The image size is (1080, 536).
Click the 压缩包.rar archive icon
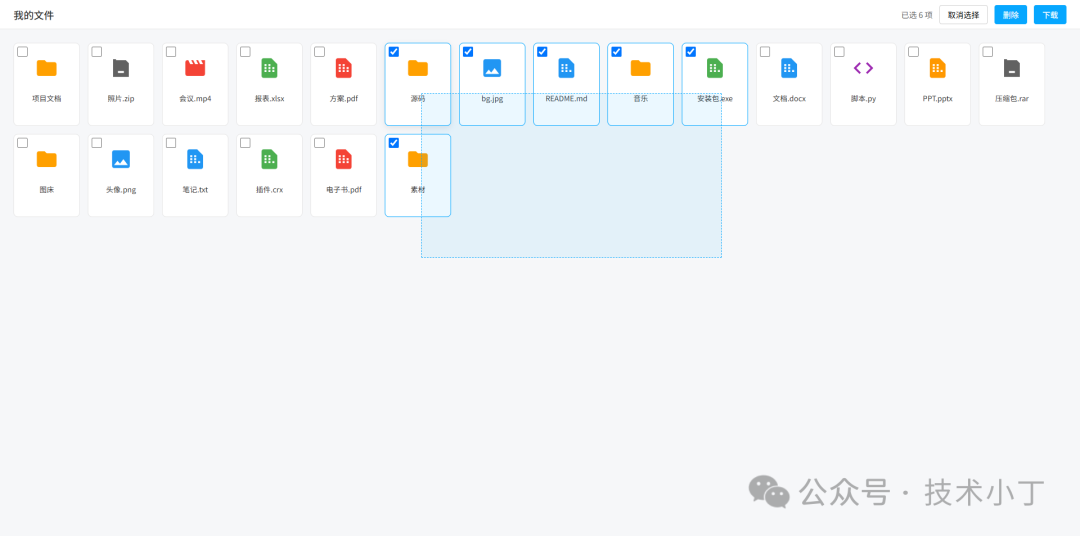pos(1012,68)
